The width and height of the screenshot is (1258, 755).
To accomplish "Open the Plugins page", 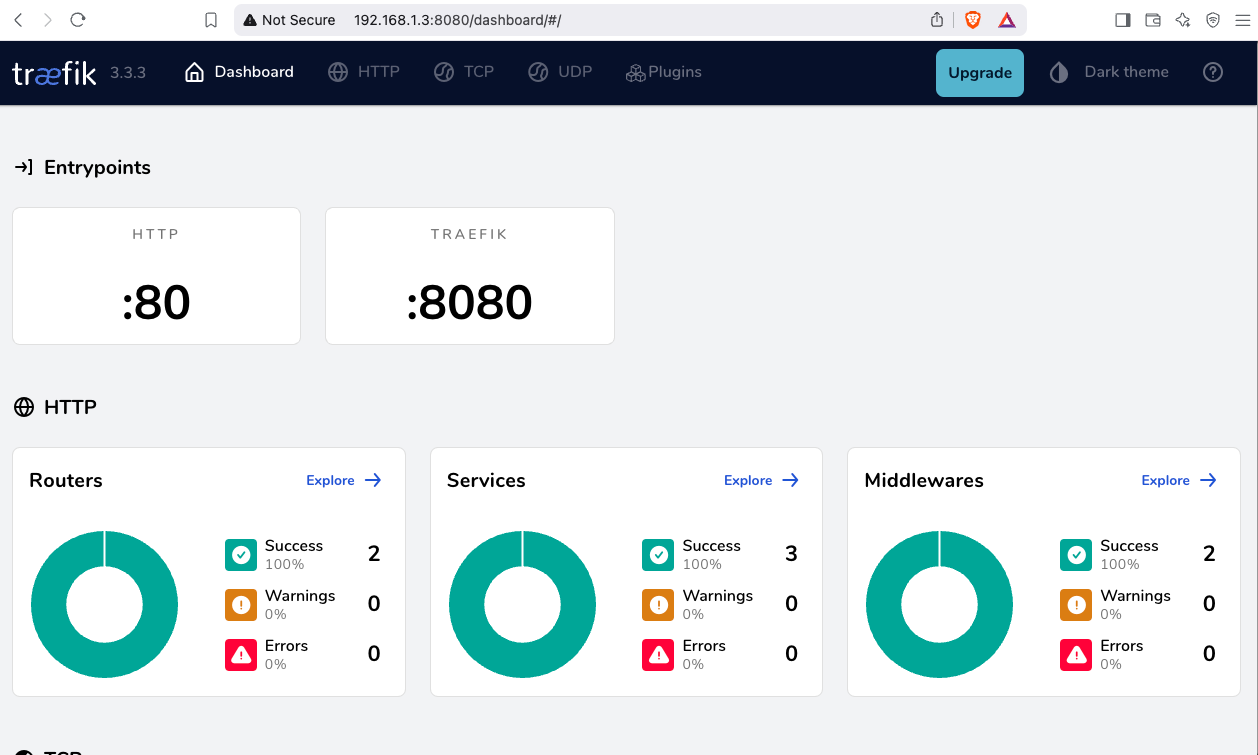I will (x=663, y=72).
